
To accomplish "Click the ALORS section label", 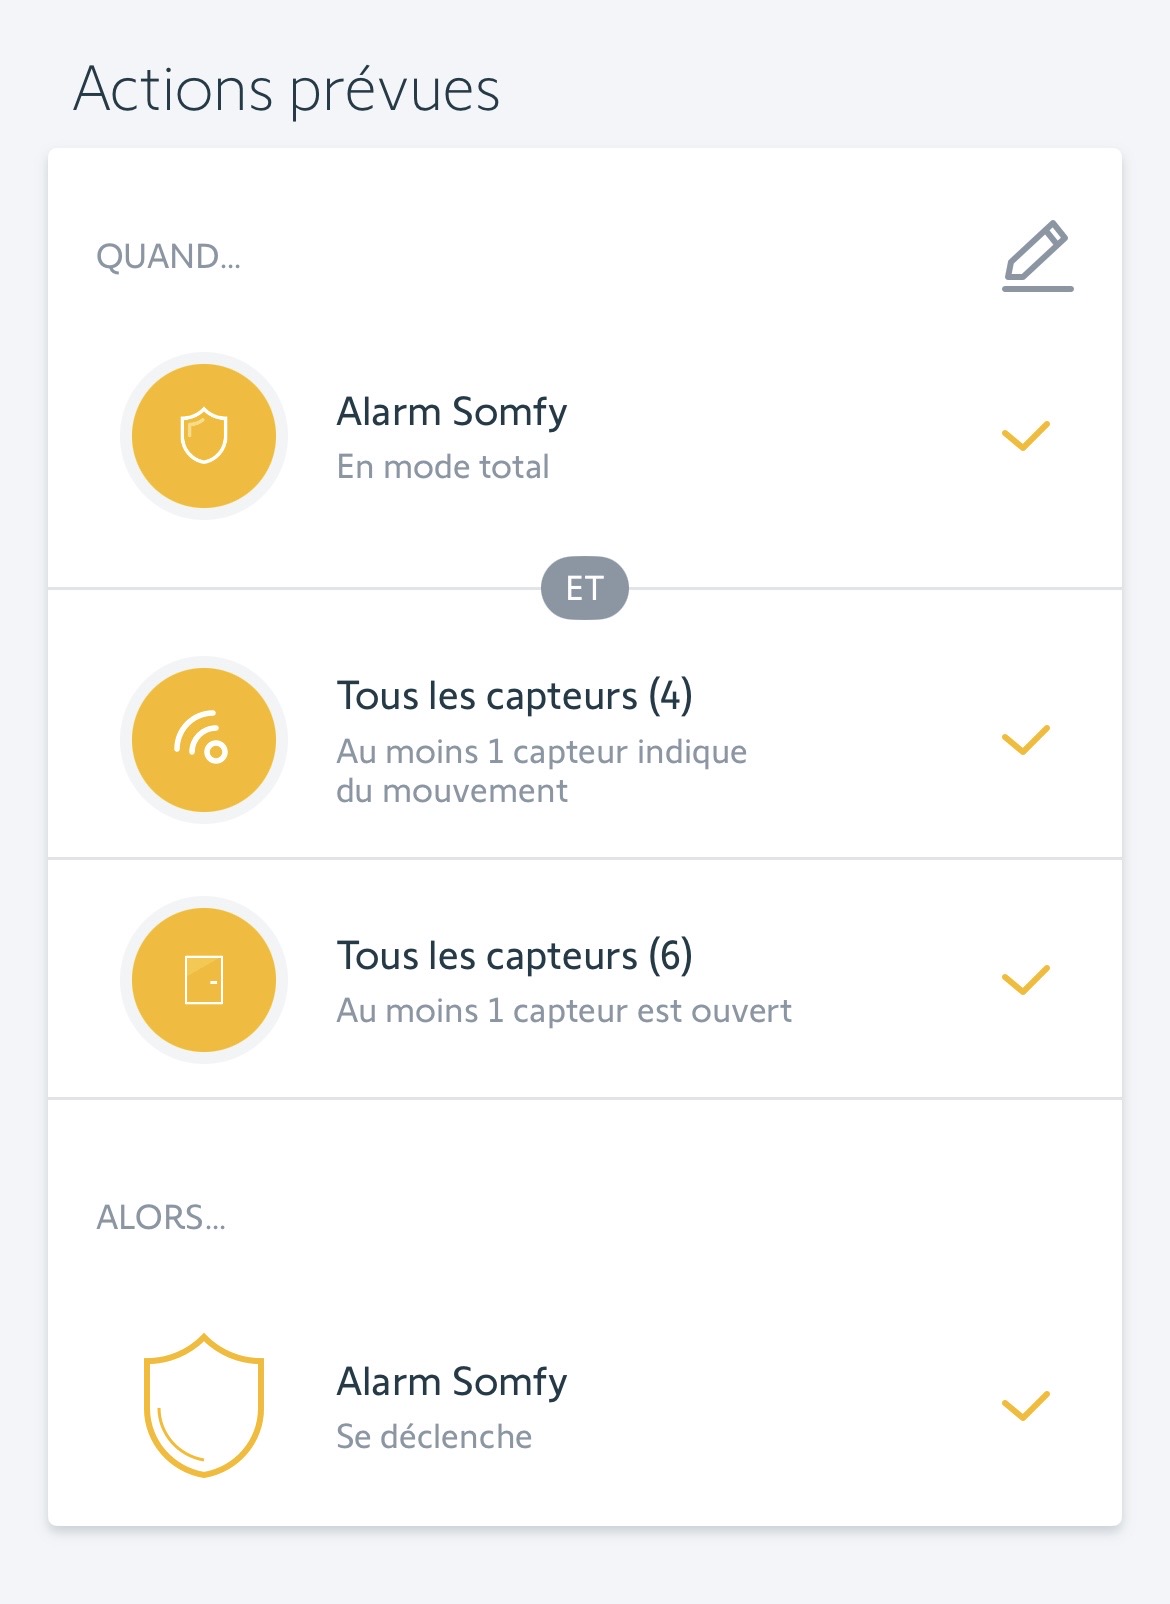I will pyautogui.click(x=161, y=1218).
